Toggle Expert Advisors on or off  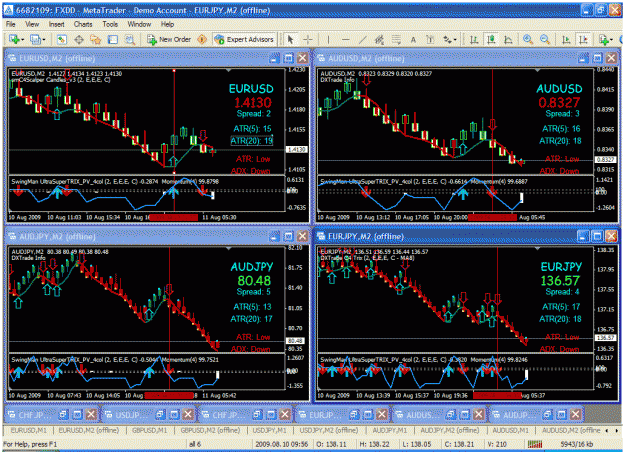(x=244, y=39)
